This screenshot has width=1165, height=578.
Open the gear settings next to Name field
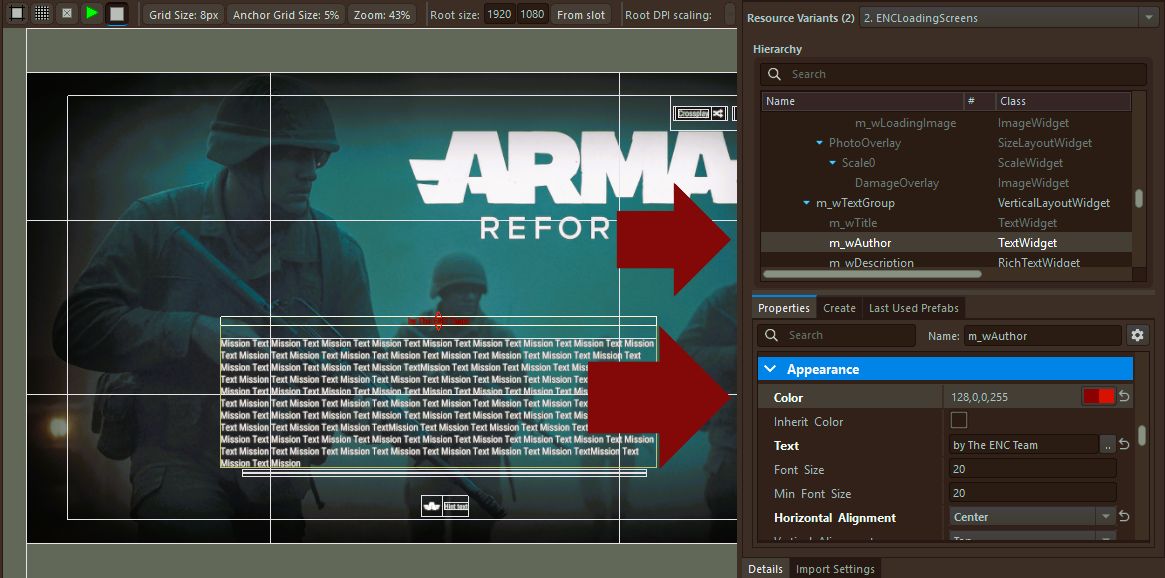point(1136,336)
